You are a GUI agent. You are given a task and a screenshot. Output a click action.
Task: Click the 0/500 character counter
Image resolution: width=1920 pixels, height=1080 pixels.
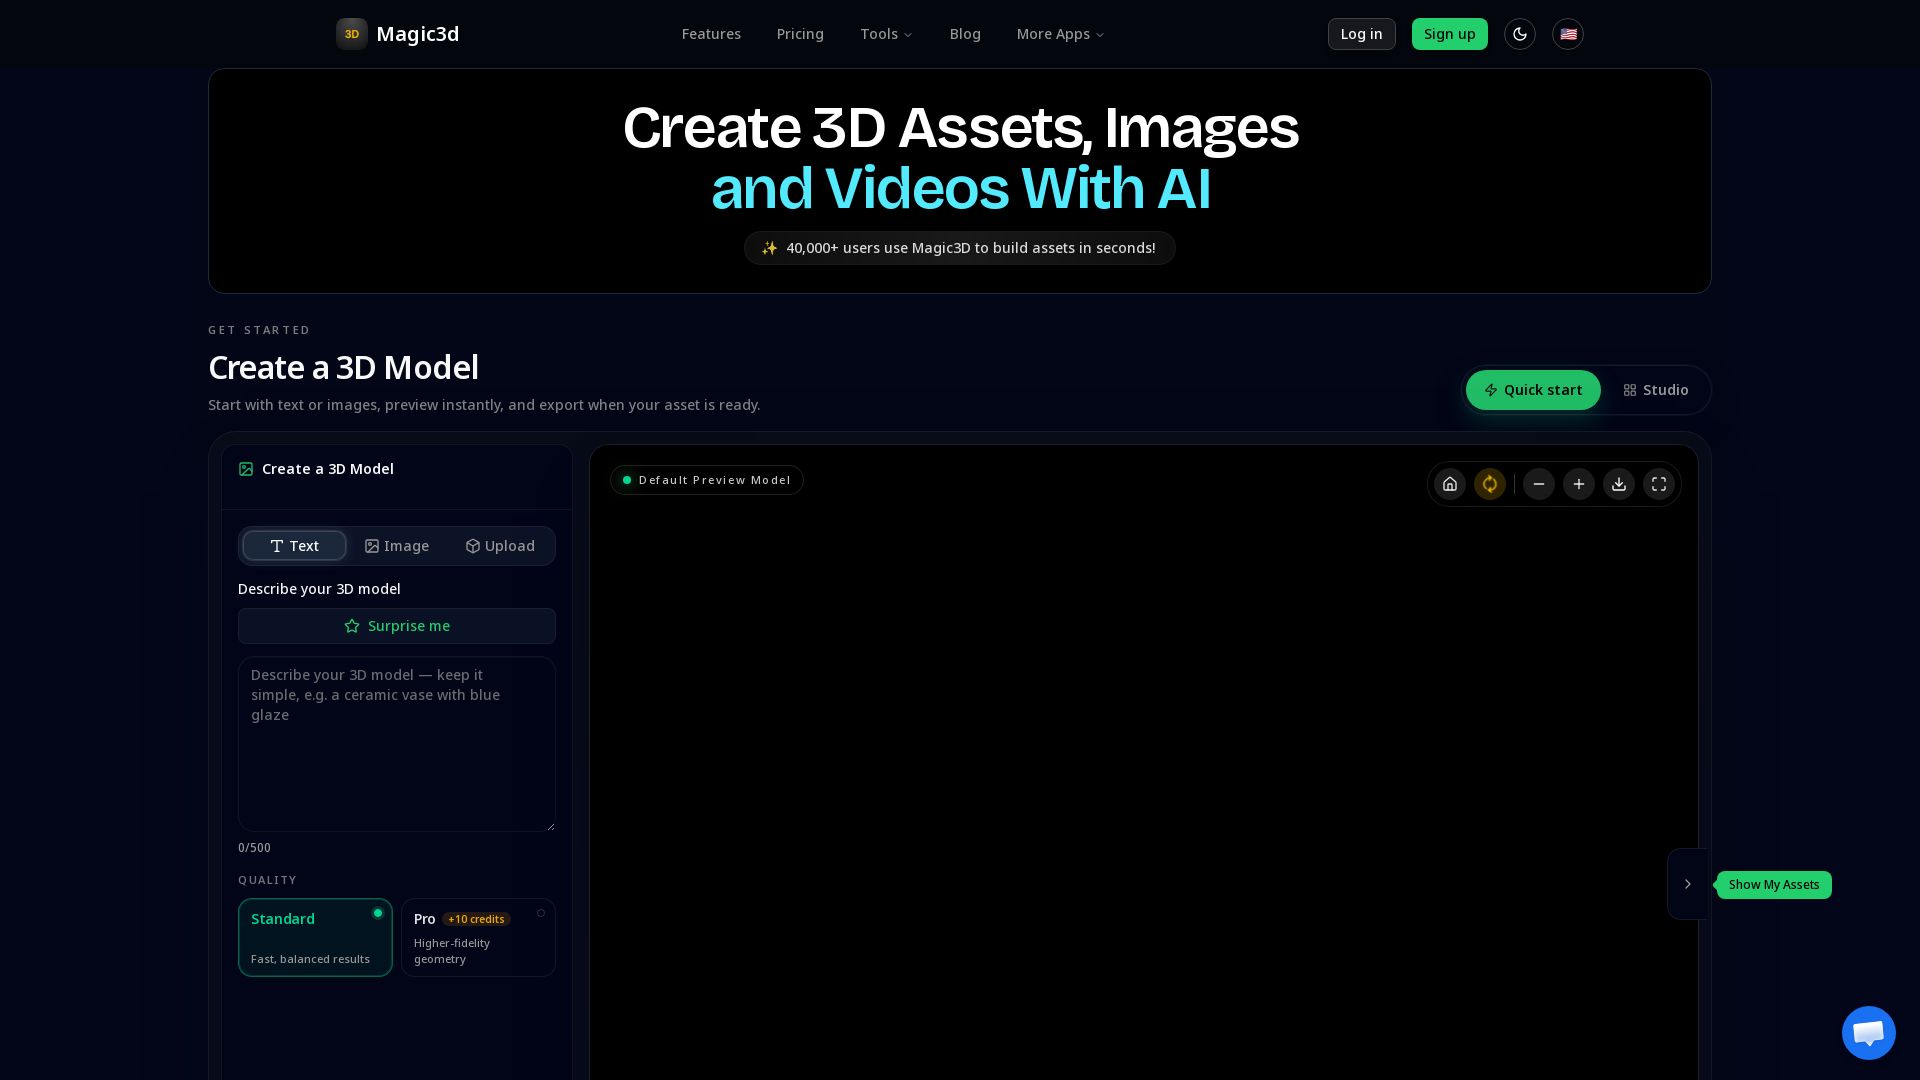pos(254,848)
